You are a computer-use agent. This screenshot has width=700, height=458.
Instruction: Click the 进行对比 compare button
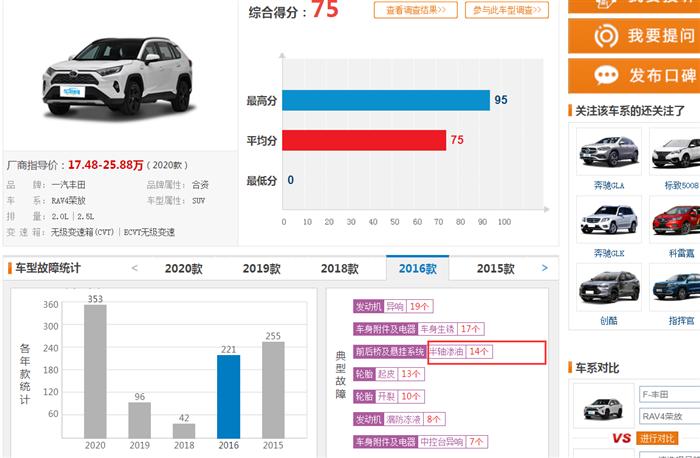[x=657, y=438]
